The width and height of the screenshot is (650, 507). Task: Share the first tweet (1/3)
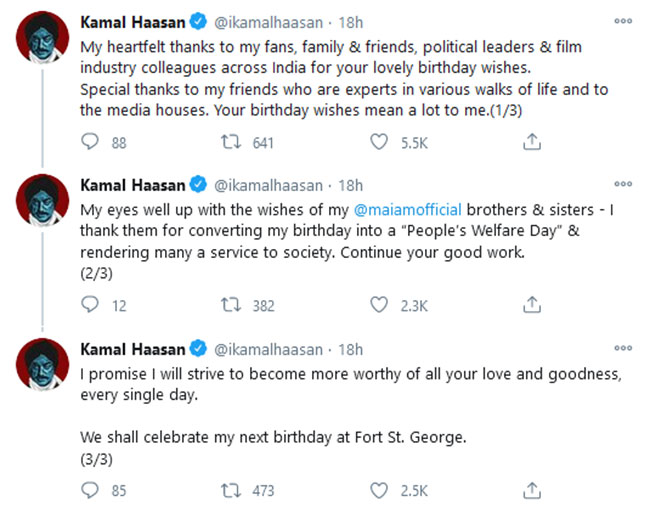click(532, 143)
